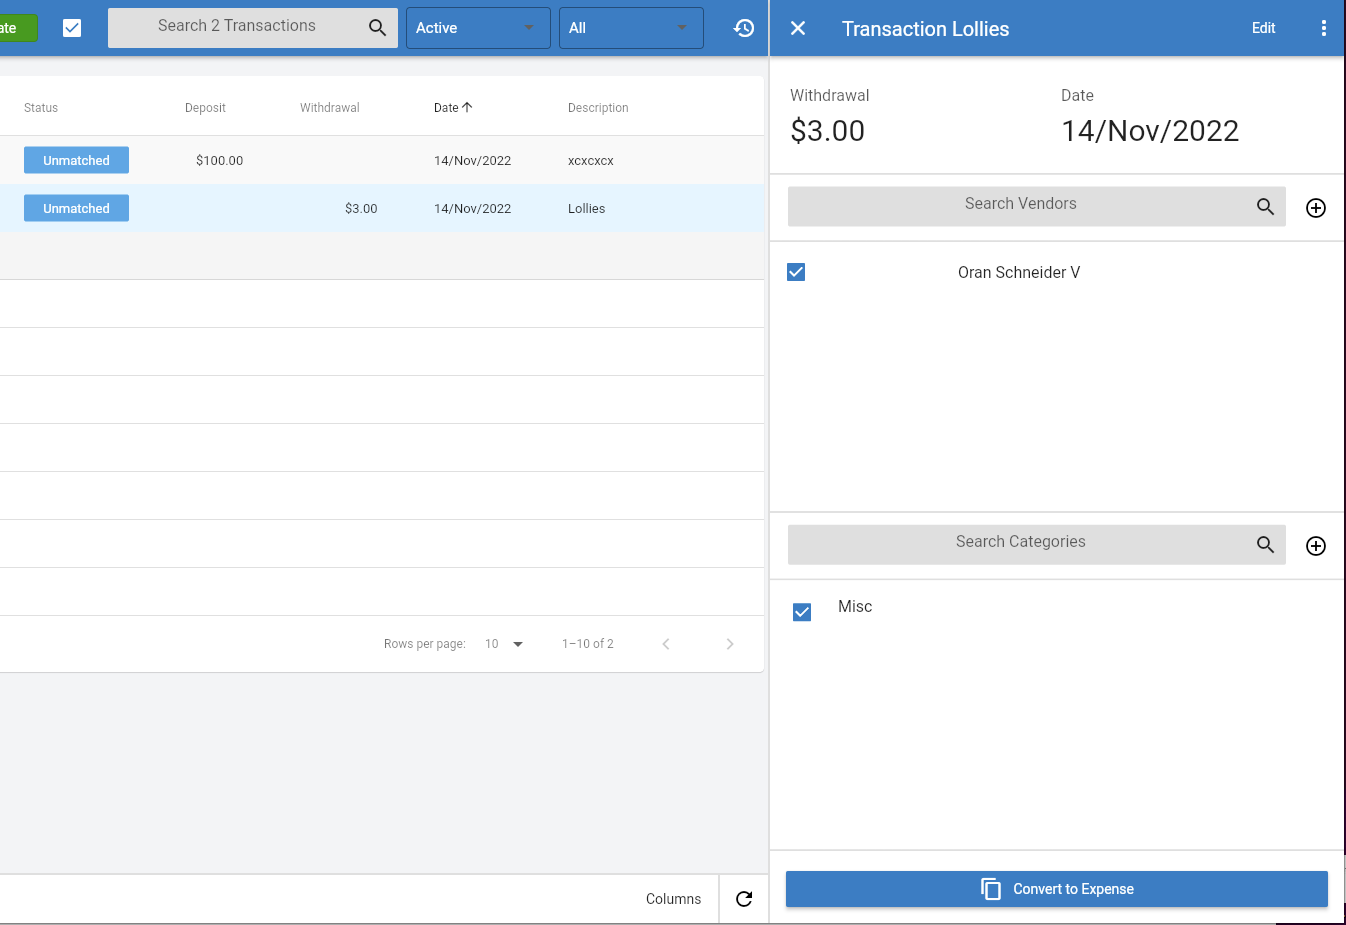Uncheck the Misc category checkbox
The height and width of the screenshot is (925, 1346).
click(802, 612)
